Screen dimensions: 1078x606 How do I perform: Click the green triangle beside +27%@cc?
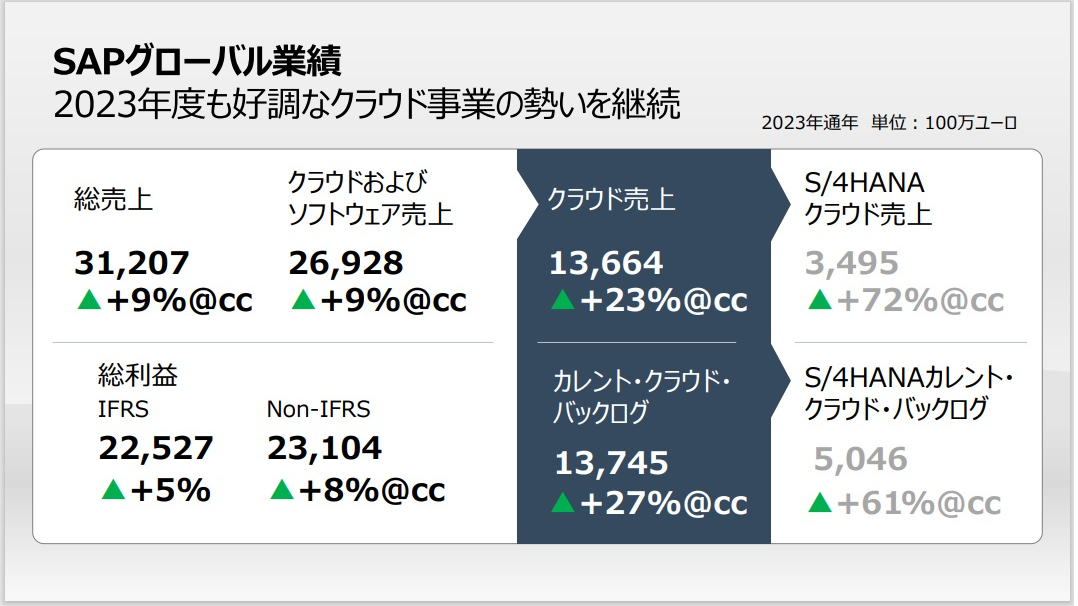pos(562,504)
